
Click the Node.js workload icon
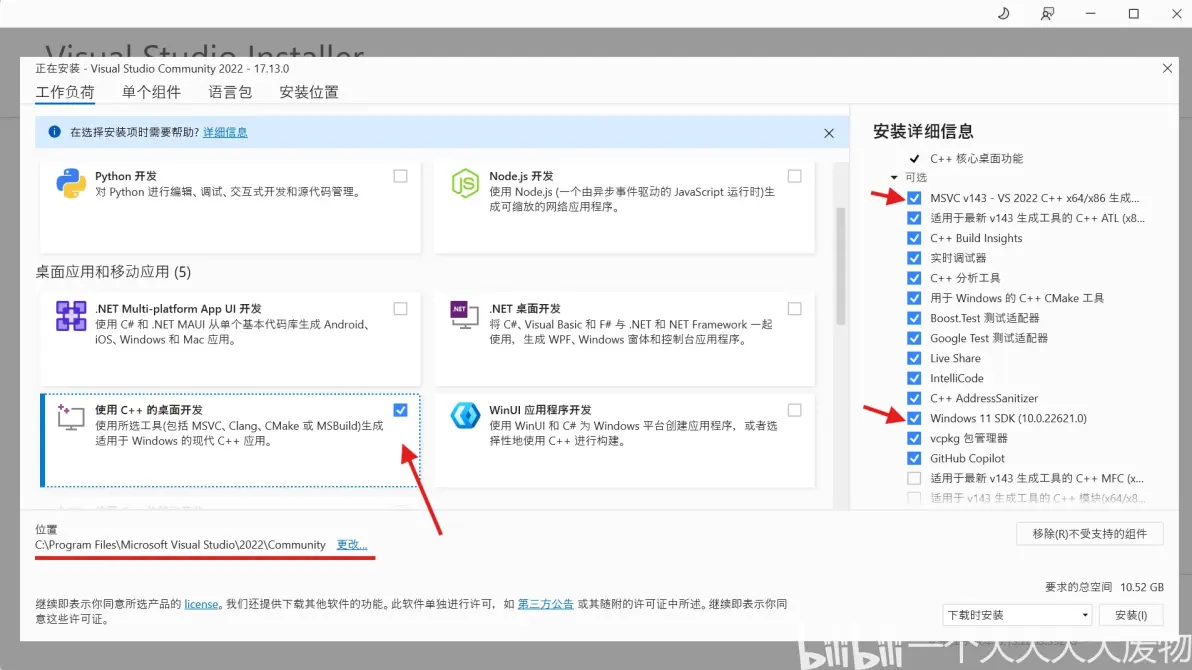[x=464, y=183]
